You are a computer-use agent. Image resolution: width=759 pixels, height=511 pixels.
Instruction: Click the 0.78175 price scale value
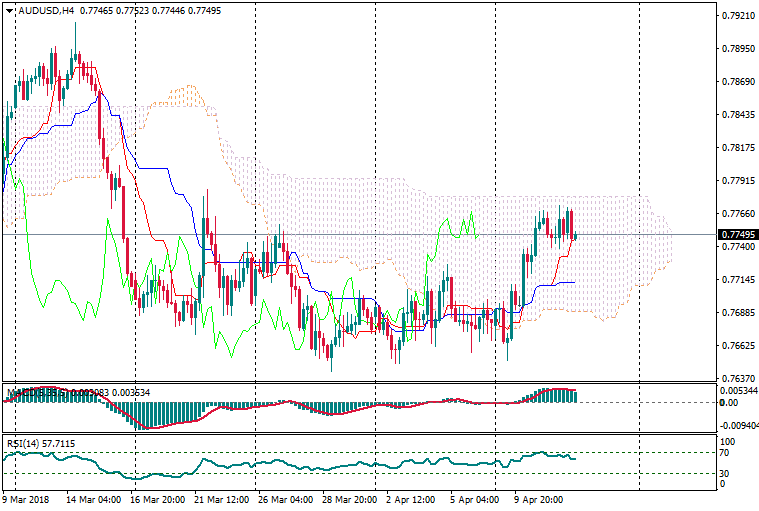(737, 148)
